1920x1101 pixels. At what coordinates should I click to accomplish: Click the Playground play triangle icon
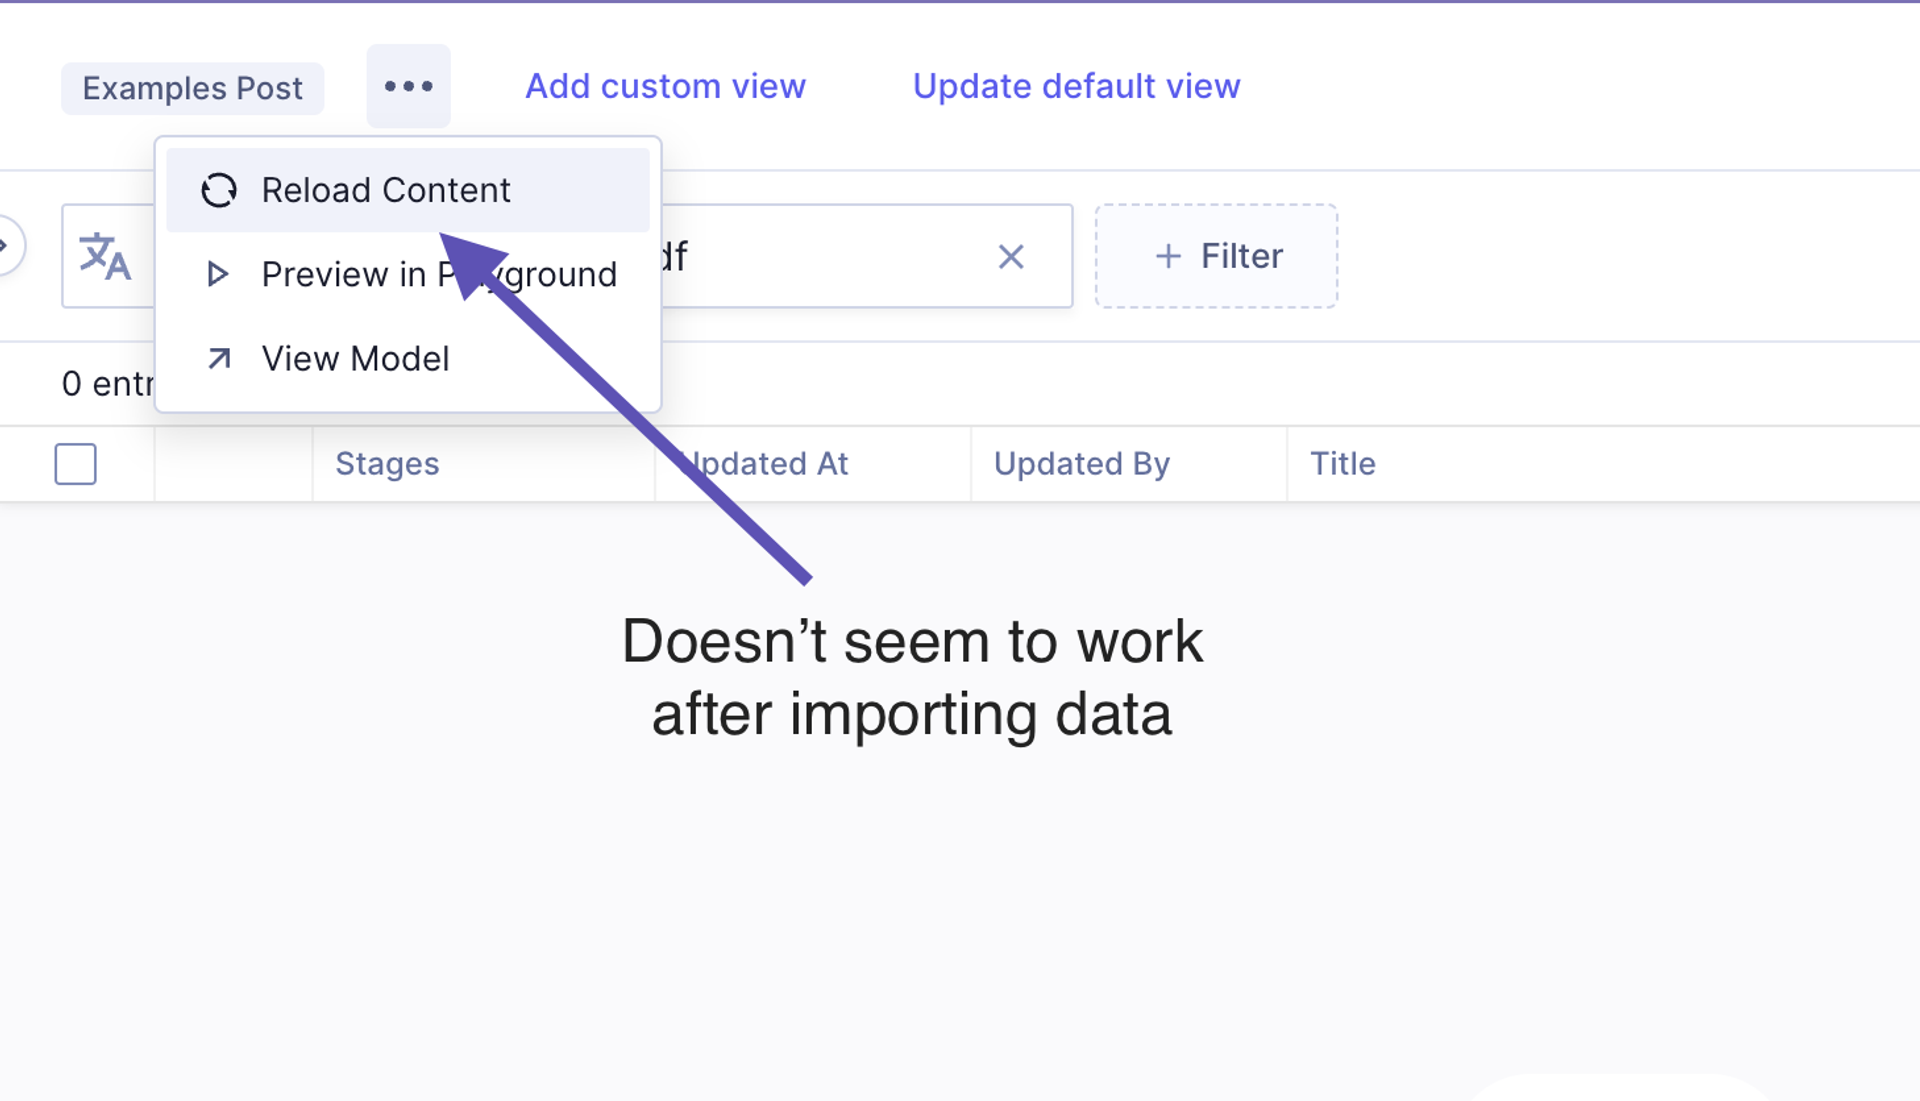(217, 274)
